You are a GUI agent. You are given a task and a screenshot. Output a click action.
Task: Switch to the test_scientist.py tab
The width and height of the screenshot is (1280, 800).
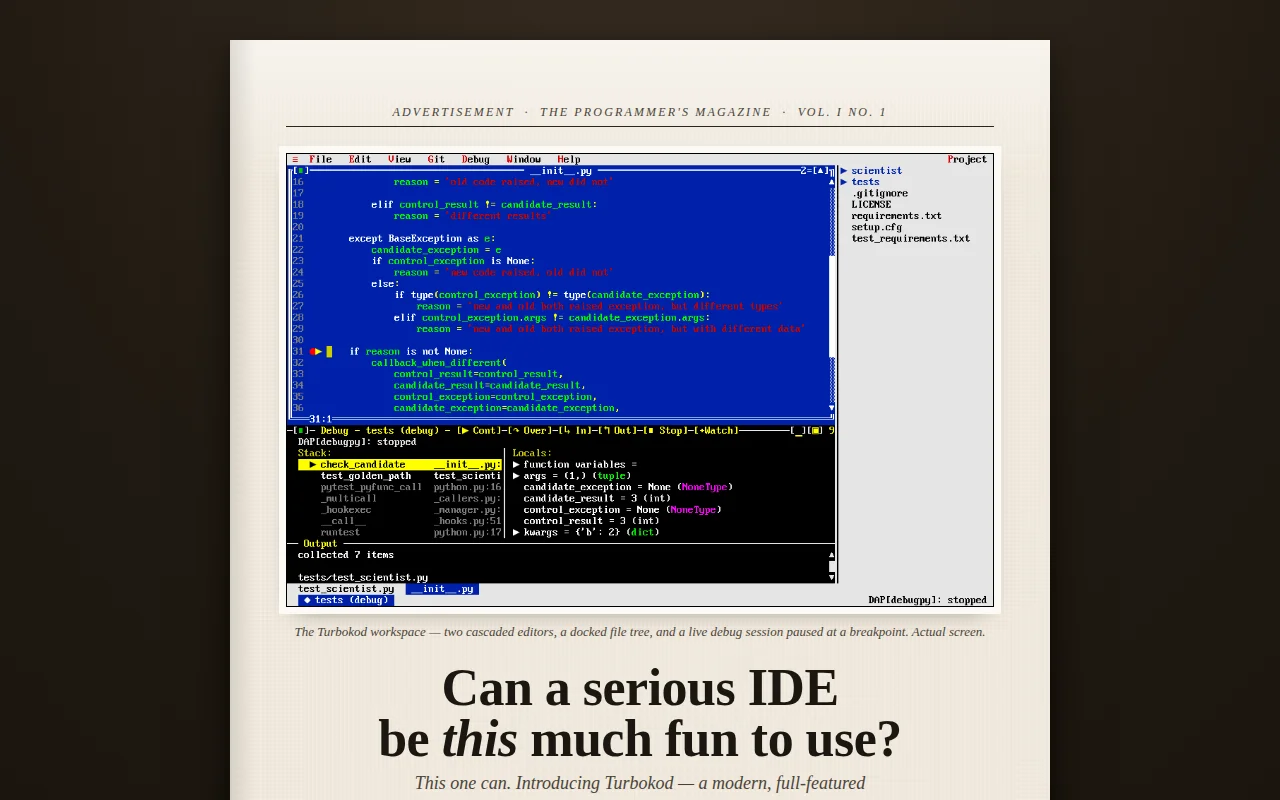(x=346, y=589)
